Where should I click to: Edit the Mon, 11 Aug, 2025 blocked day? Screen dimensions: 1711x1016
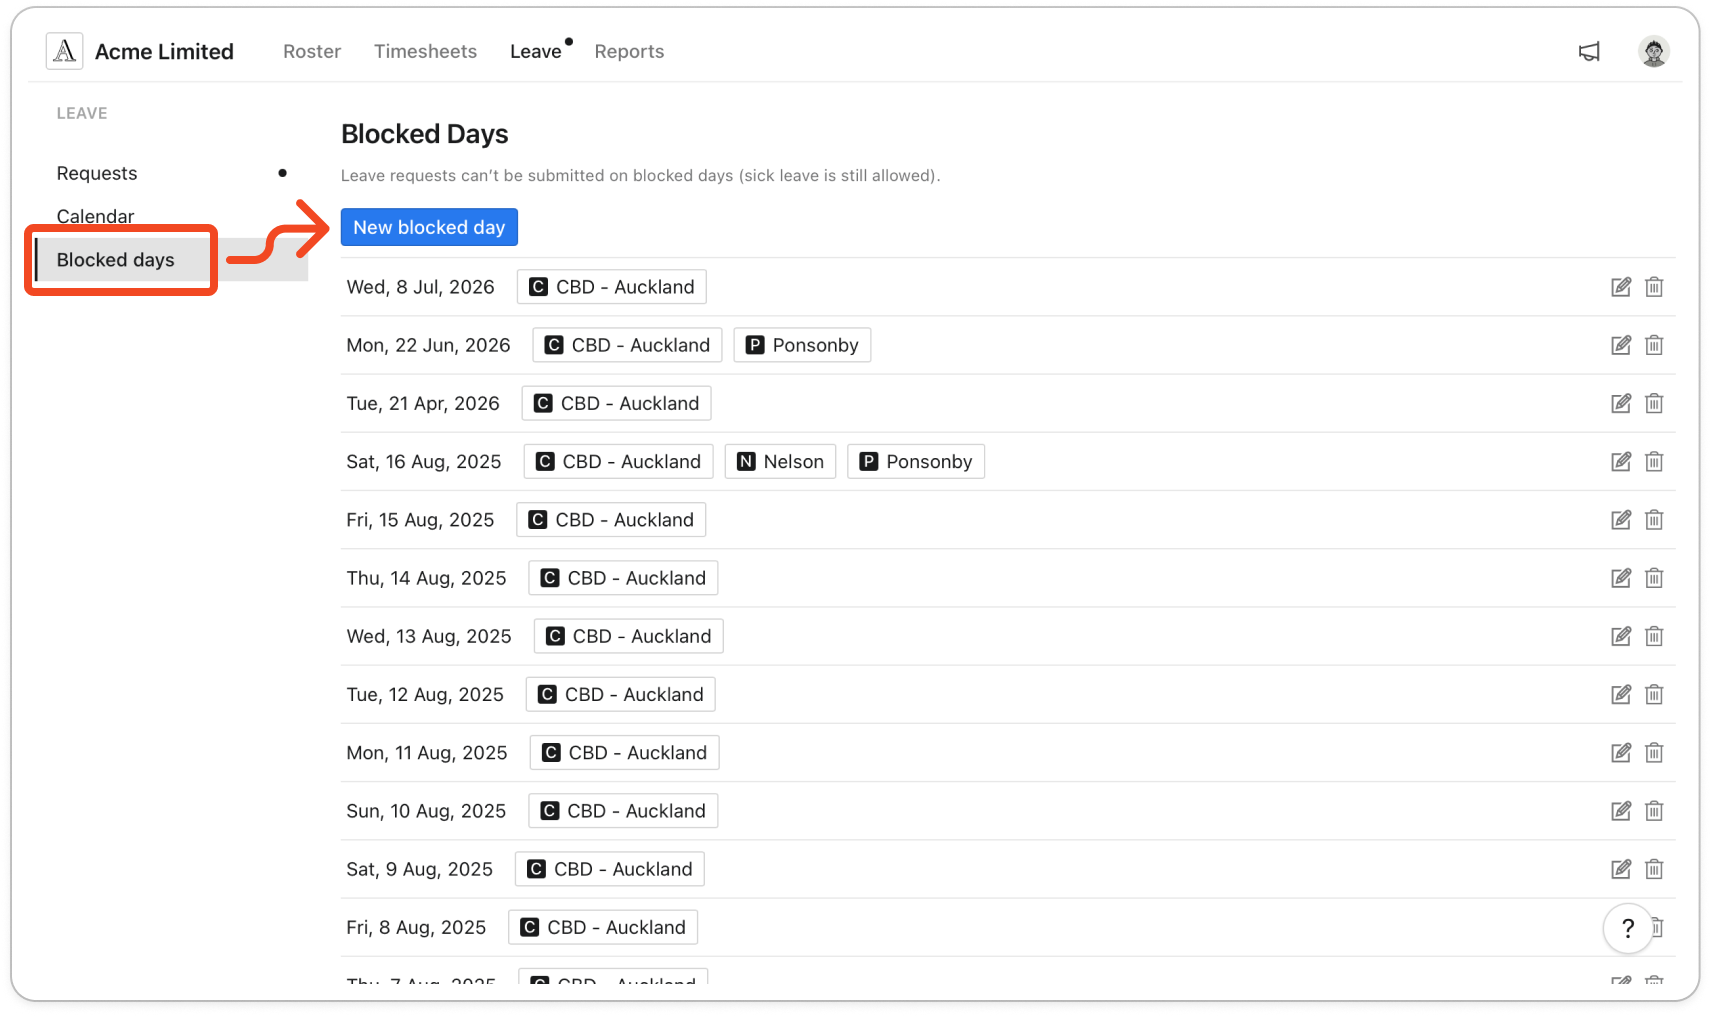1621,752
